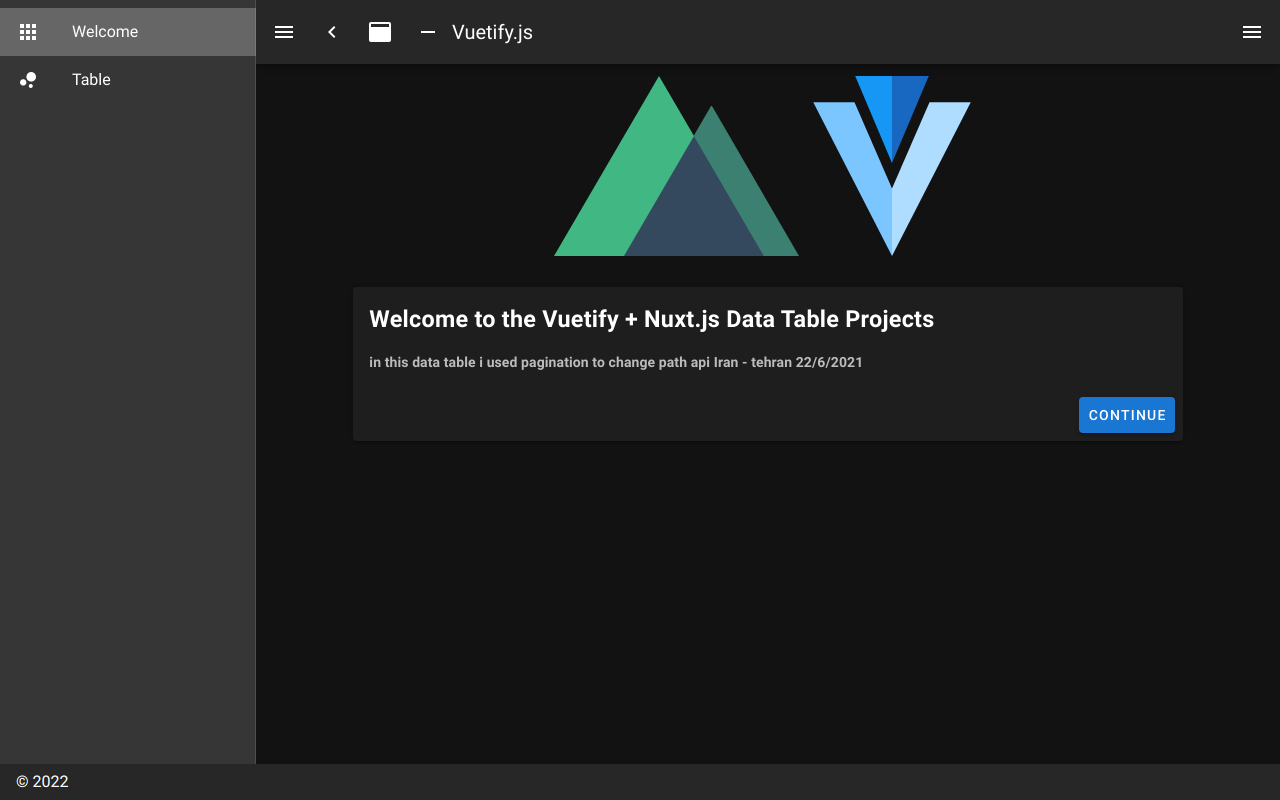Image resolution: width=1280 pixels, height=800 pixels.
Task: Select the Welcome menu item label
Action: pos(105,32)
